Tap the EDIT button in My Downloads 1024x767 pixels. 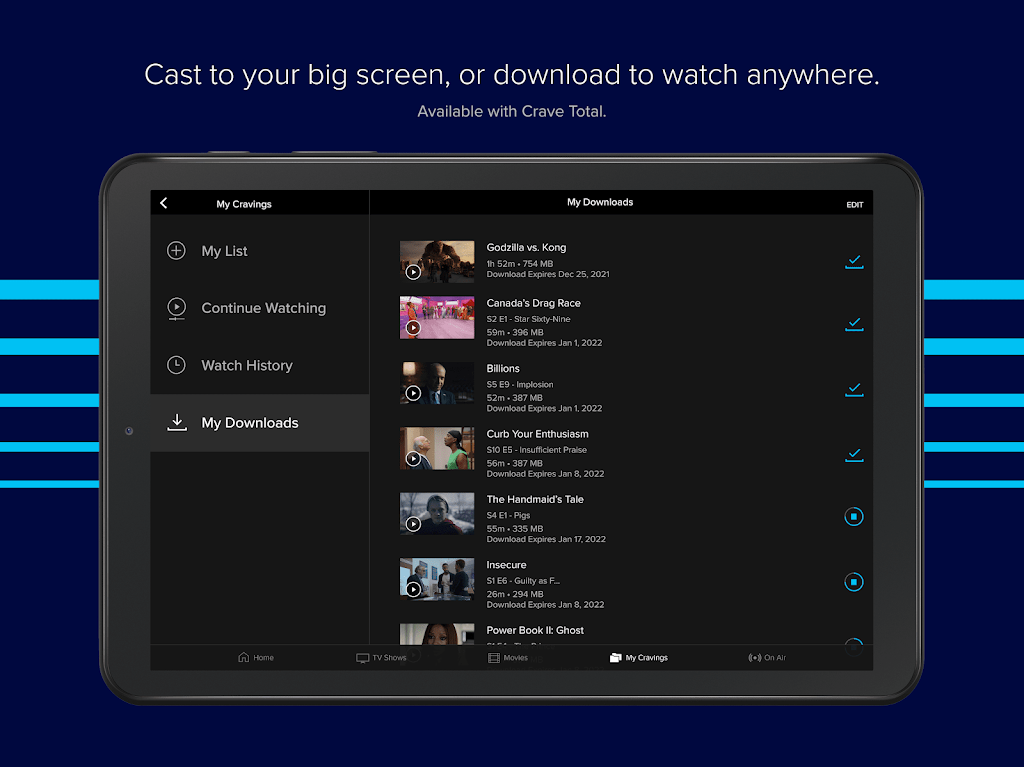[x=854, y=204]
